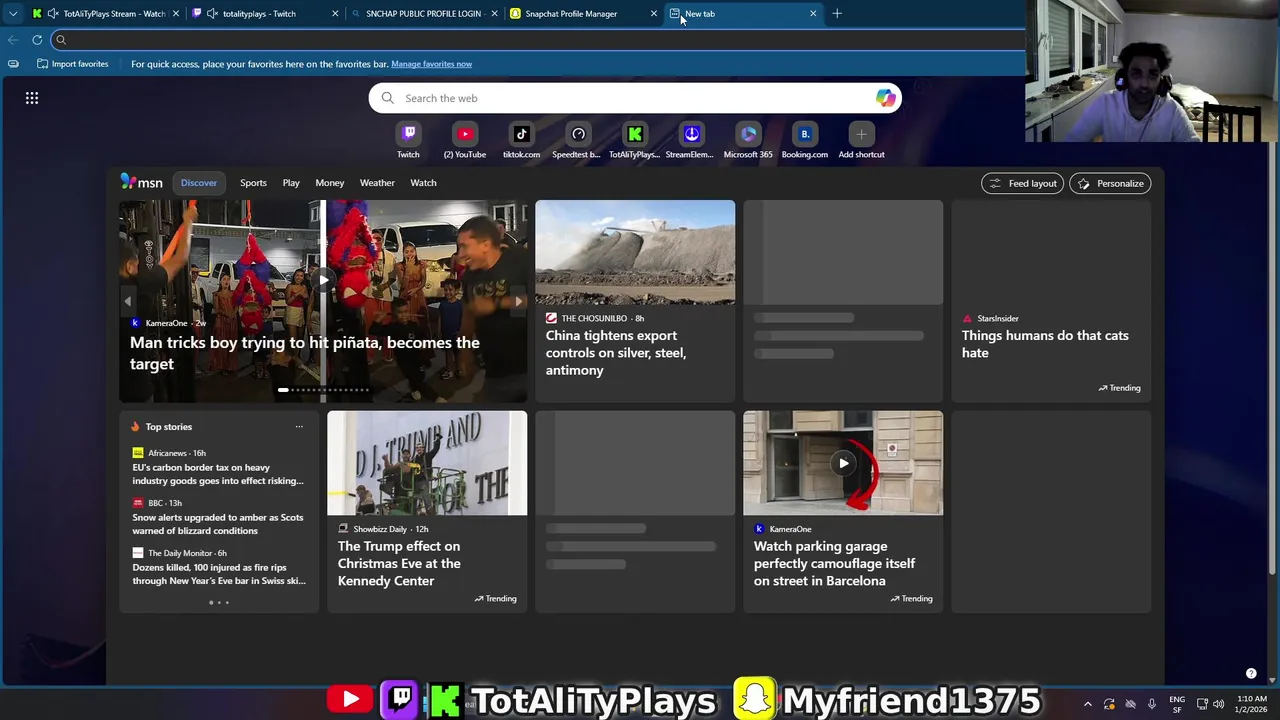Viewport: 1280px width, 720px height.
Task: Close the Snapchat Profile Manager tab
Action: coord(654,14)
